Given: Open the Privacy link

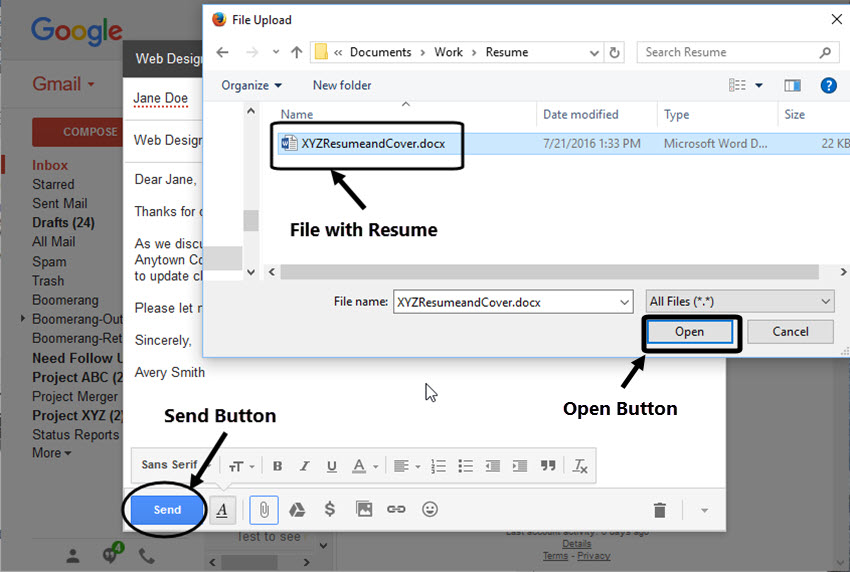Looking at the screenshot, I should 594,556.
